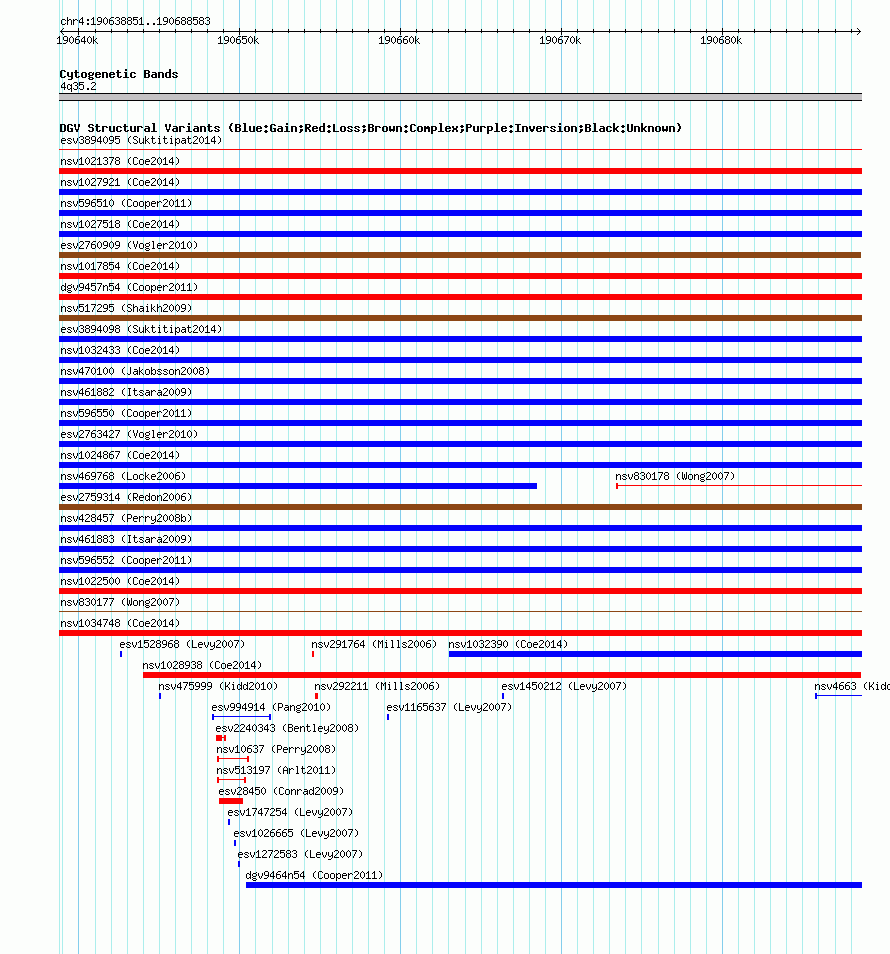Click the nsv469768 (Locke2006) label
The image size is (890, 954).
point(123,476)
